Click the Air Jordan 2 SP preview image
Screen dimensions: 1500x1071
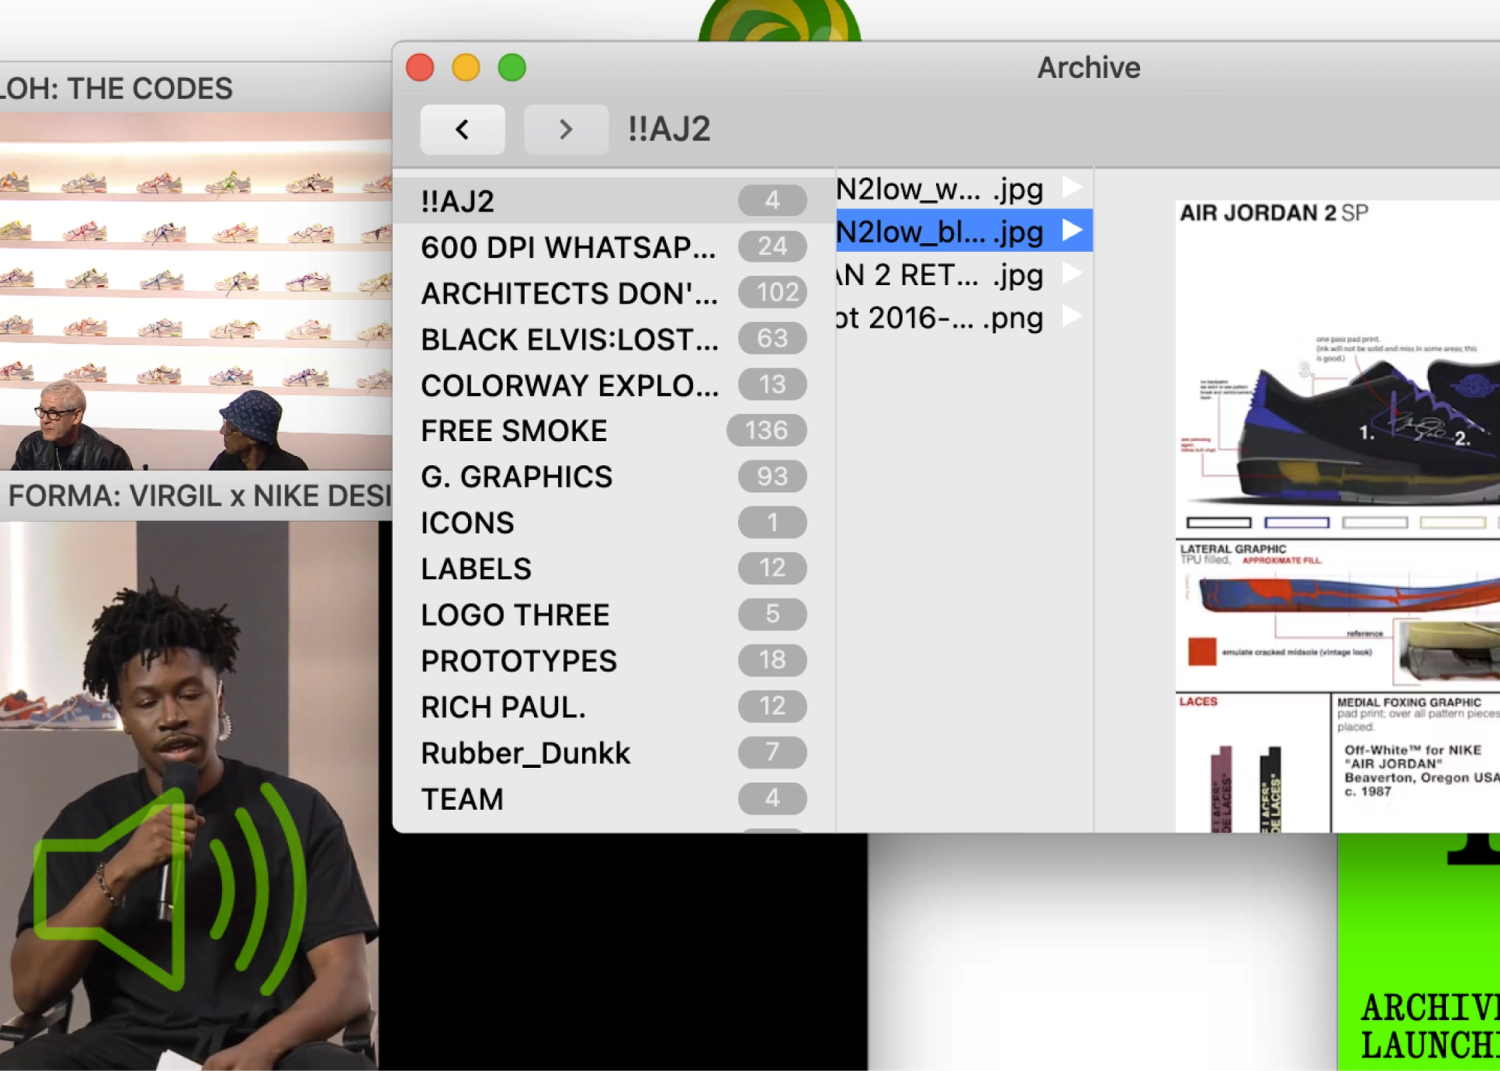coord(1338,515)
